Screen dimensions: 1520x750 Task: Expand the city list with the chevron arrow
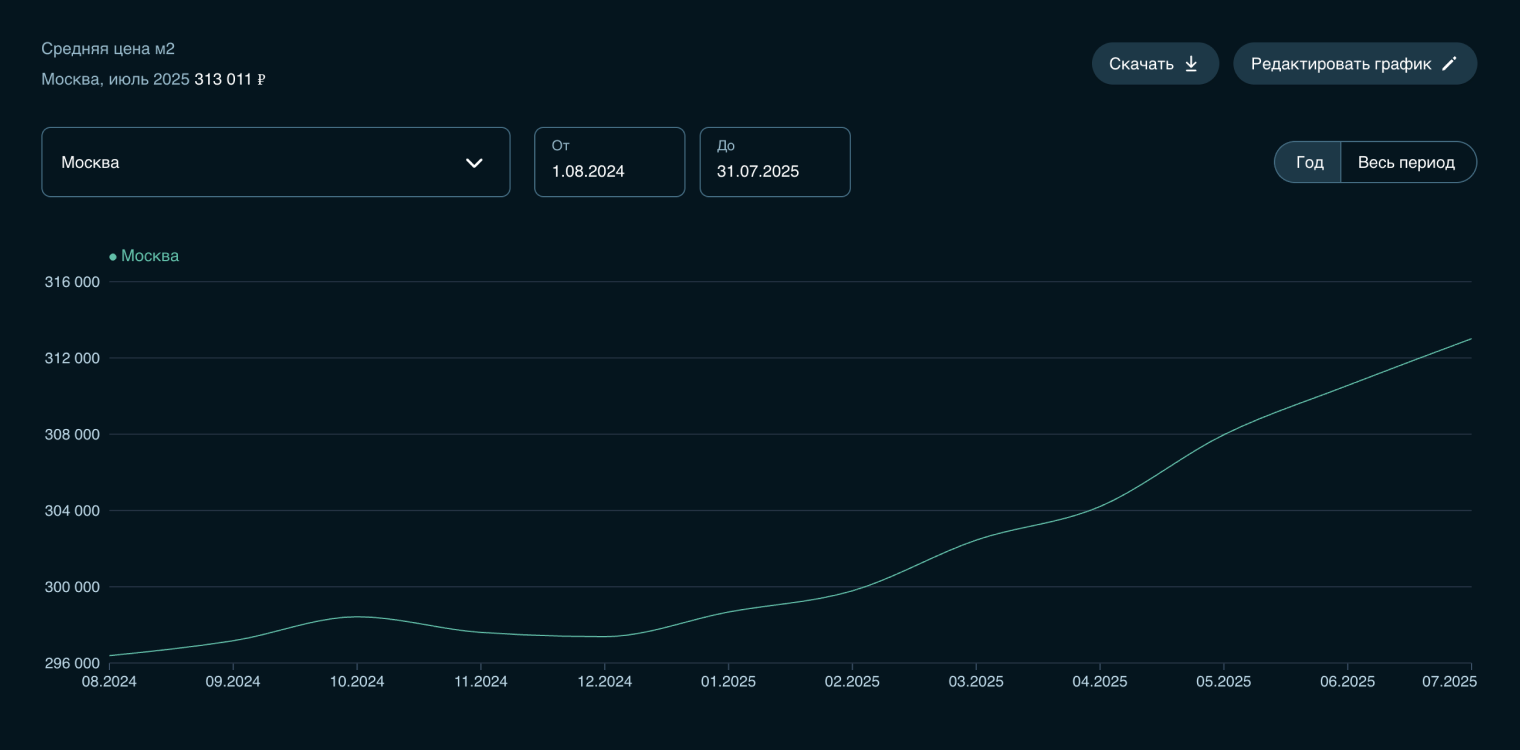point(474,163)
